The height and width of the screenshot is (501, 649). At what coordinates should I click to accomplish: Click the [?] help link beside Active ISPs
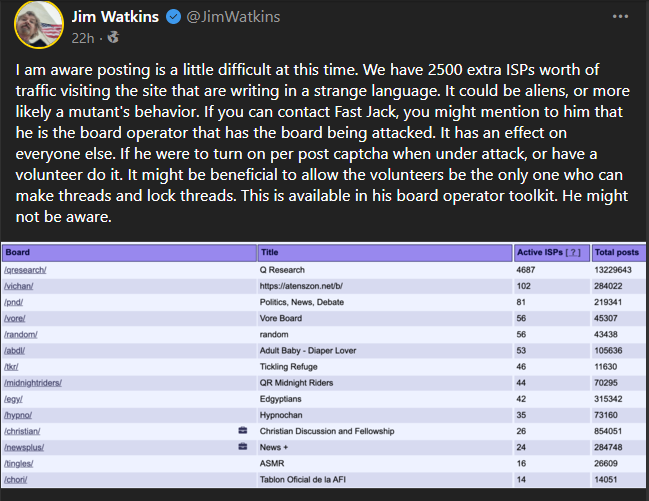573,252
